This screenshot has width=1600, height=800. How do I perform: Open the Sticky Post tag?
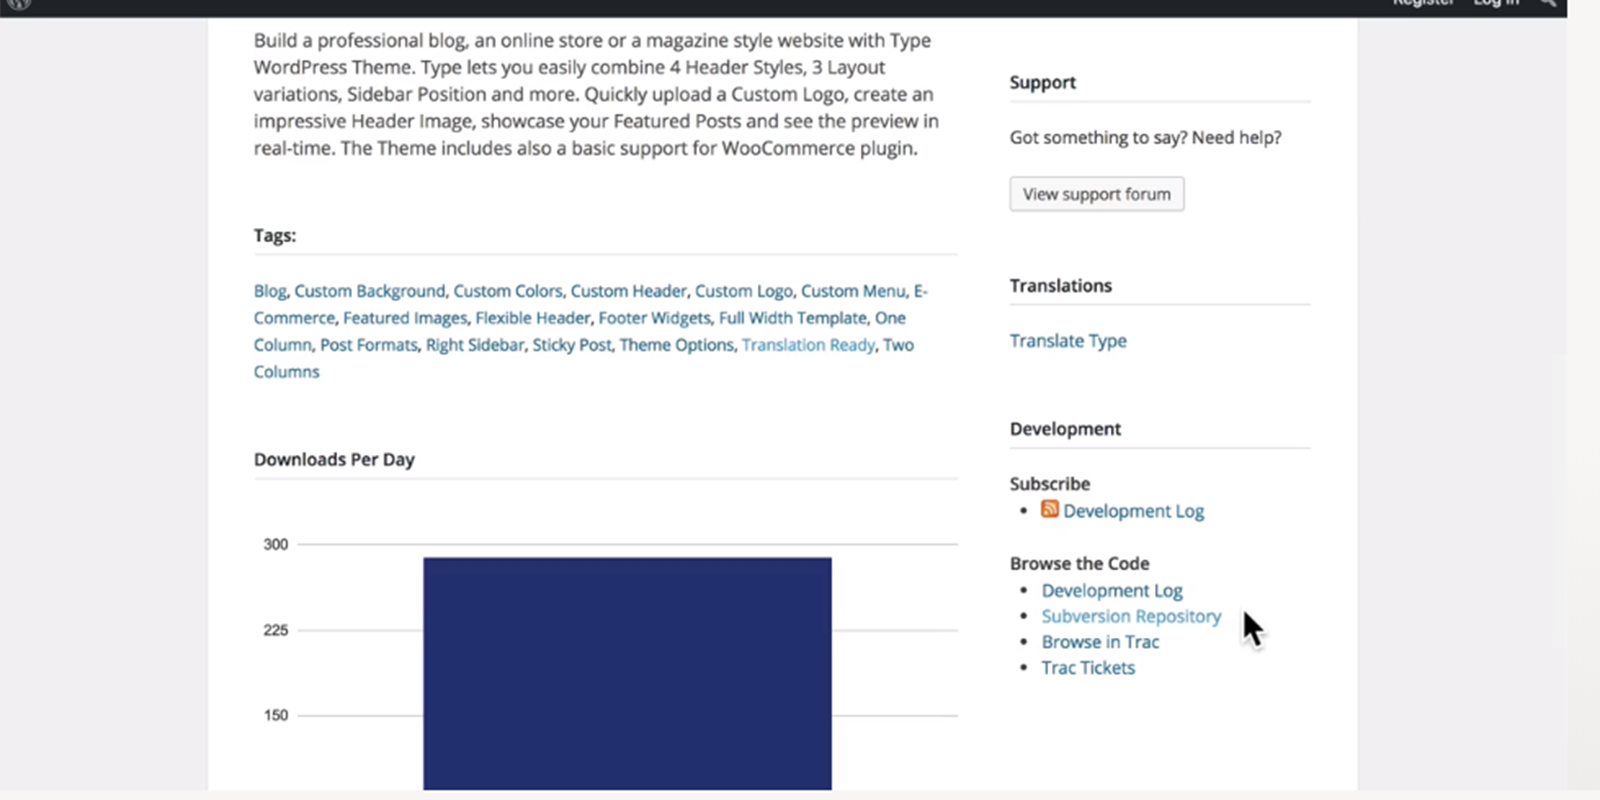coord(572,344)
